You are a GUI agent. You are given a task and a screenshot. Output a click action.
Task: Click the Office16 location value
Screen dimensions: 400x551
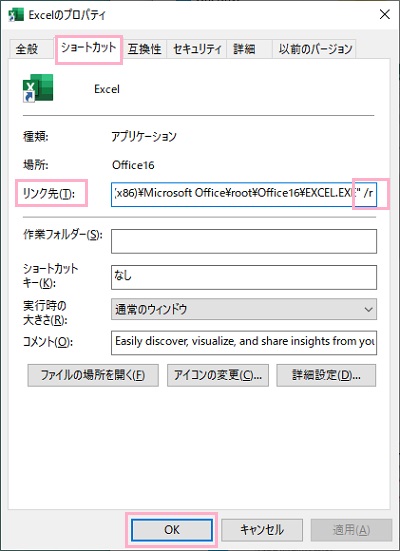[x=133, y=165]
